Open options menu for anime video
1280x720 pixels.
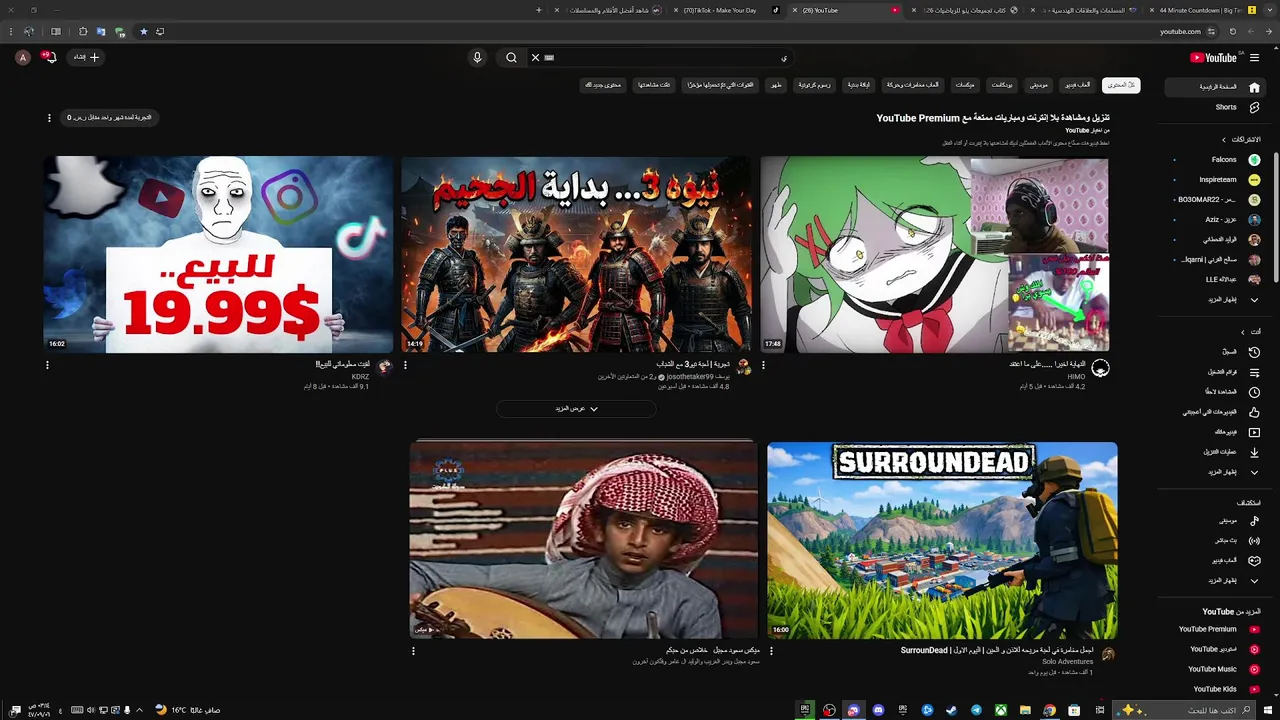tap(763, 365)
